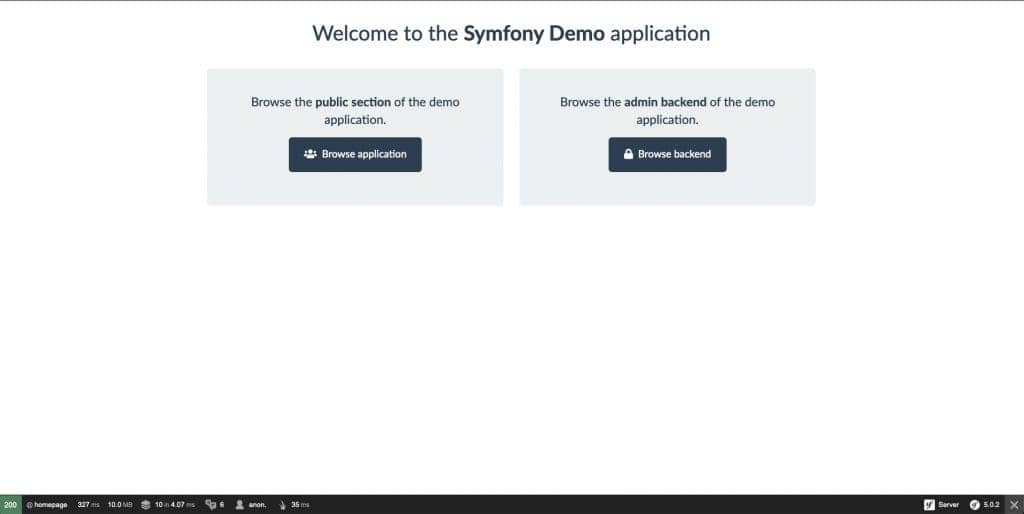This screenshot has width=1024, height=514.
Task: Open the Browse backend button
Action: [667, 155]
